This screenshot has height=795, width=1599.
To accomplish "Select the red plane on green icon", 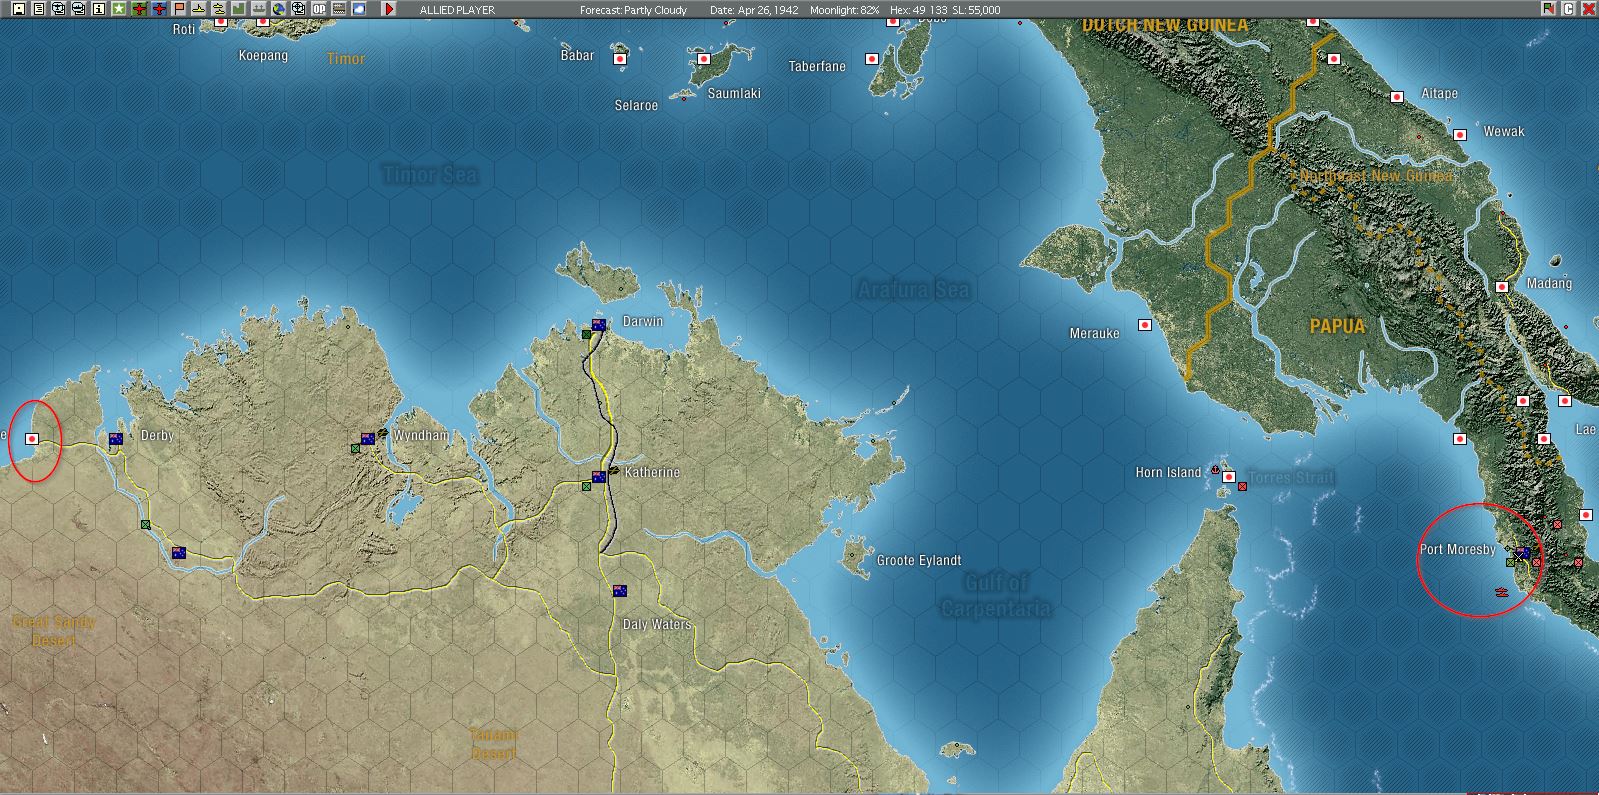I will click(139, 9).
